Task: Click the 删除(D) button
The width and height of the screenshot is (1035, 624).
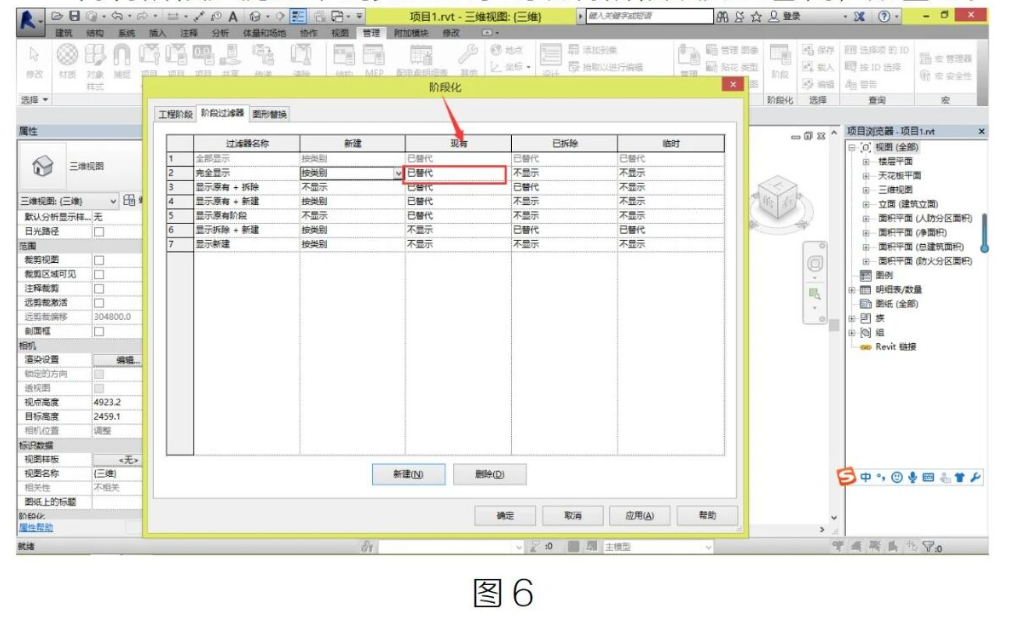Action: click(x=489, y=474)
